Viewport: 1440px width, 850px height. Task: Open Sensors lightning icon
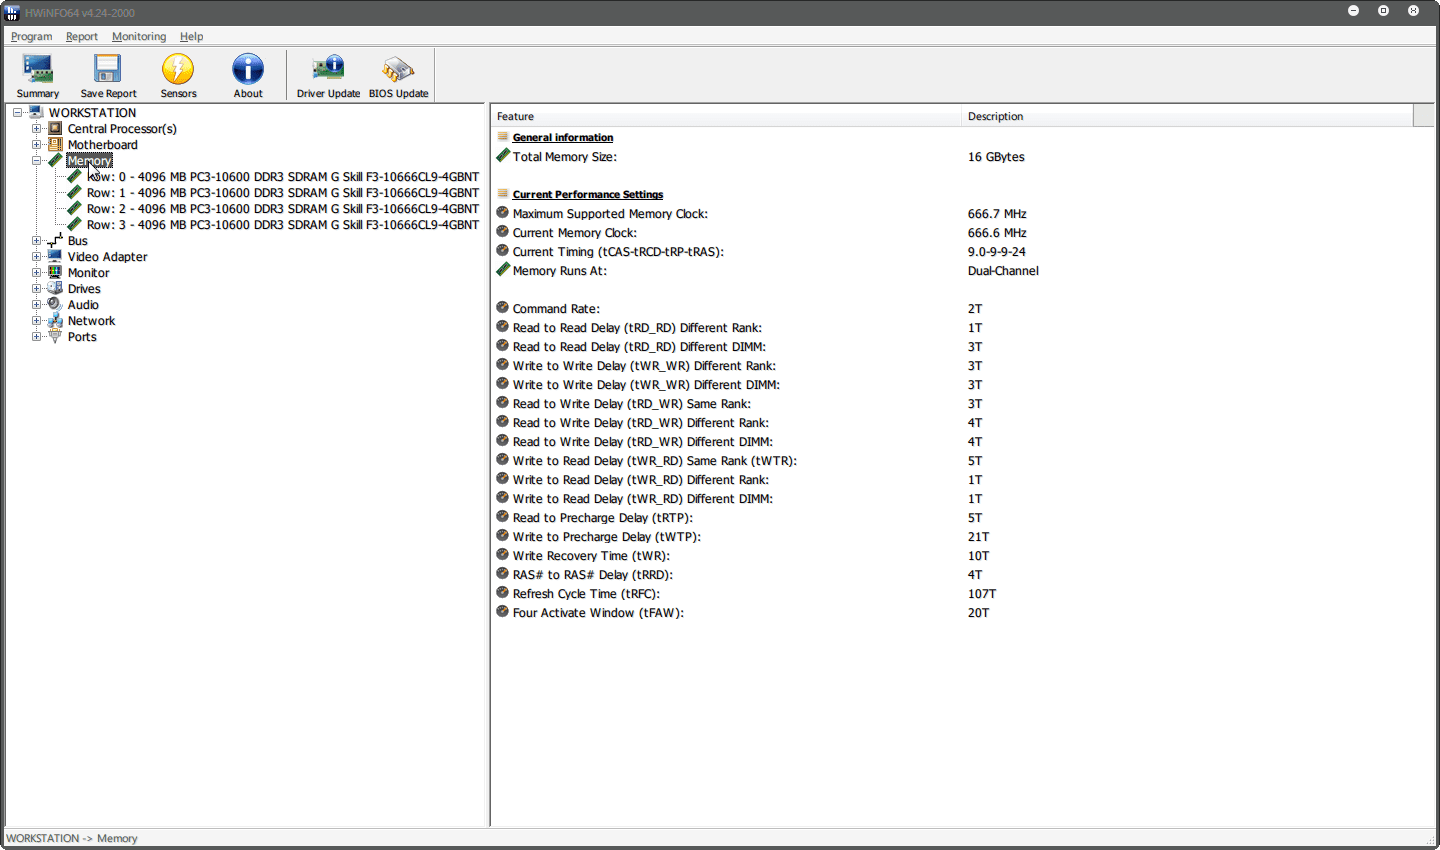pyautogui.click(x=178, y=69)
